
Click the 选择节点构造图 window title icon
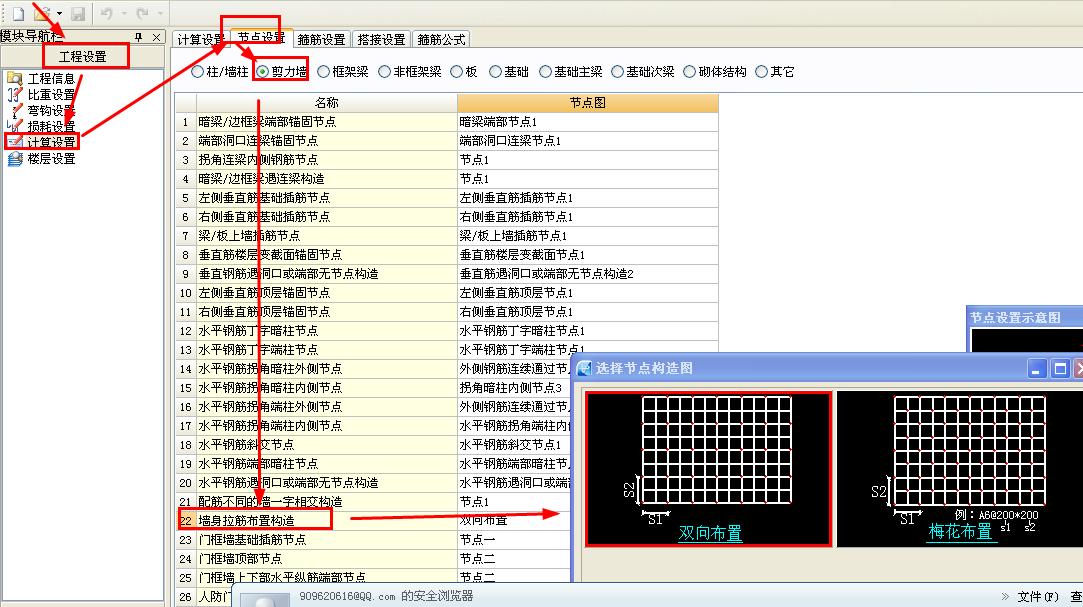tap(584, 368)
